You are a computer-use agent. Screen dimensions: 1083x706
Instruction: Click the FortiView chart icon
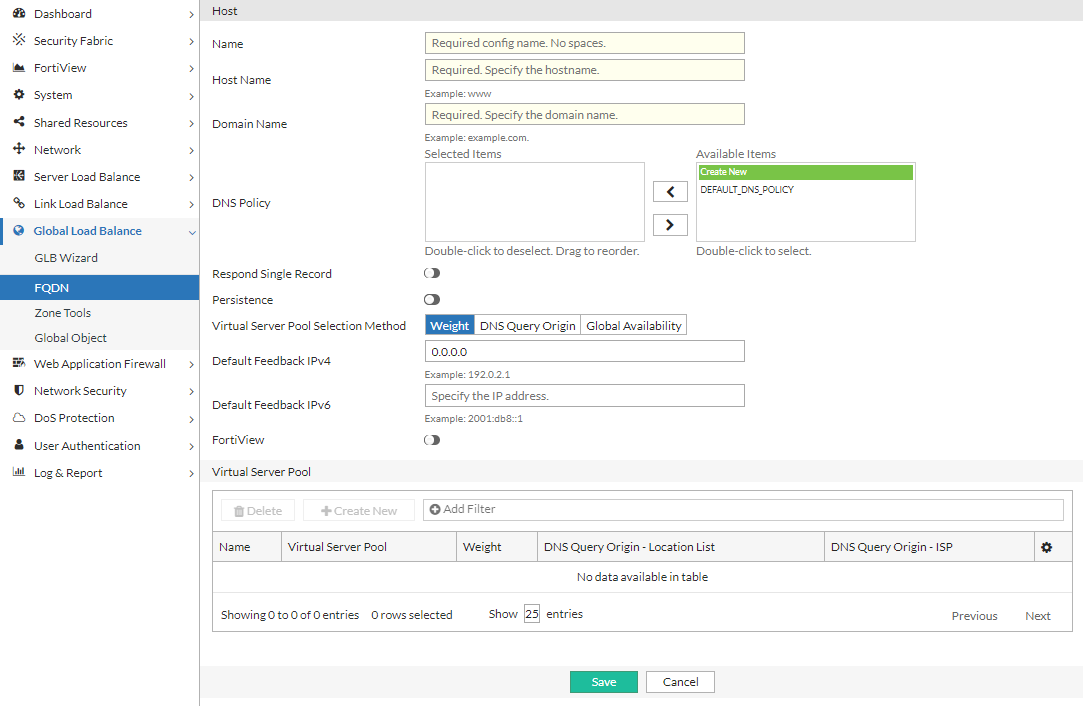pyautogui.click(x=18, y=68)
